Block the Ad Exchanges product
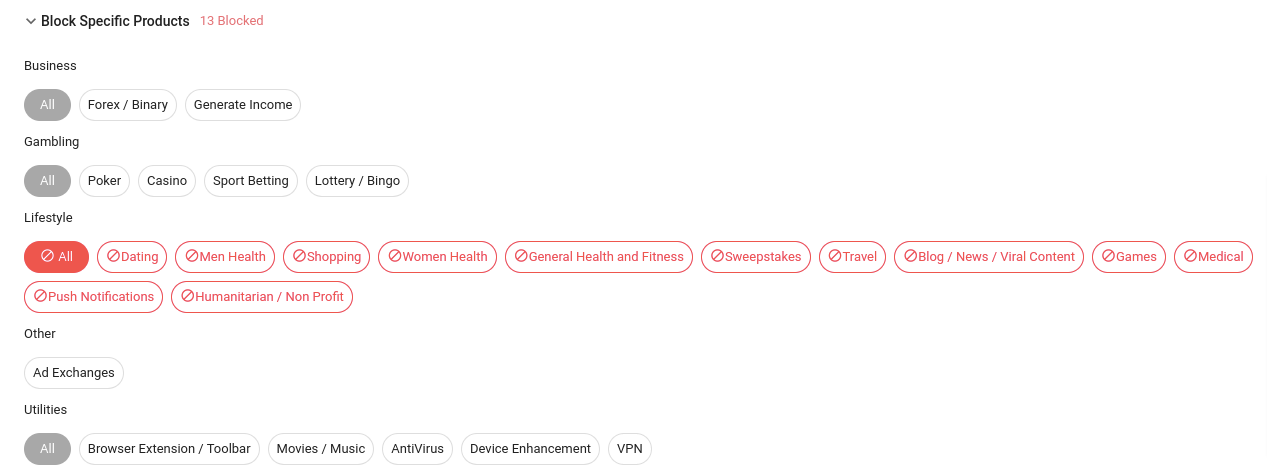Image resolution: width=1267 pixels, height=475 pixels. (x=74, y=373)
